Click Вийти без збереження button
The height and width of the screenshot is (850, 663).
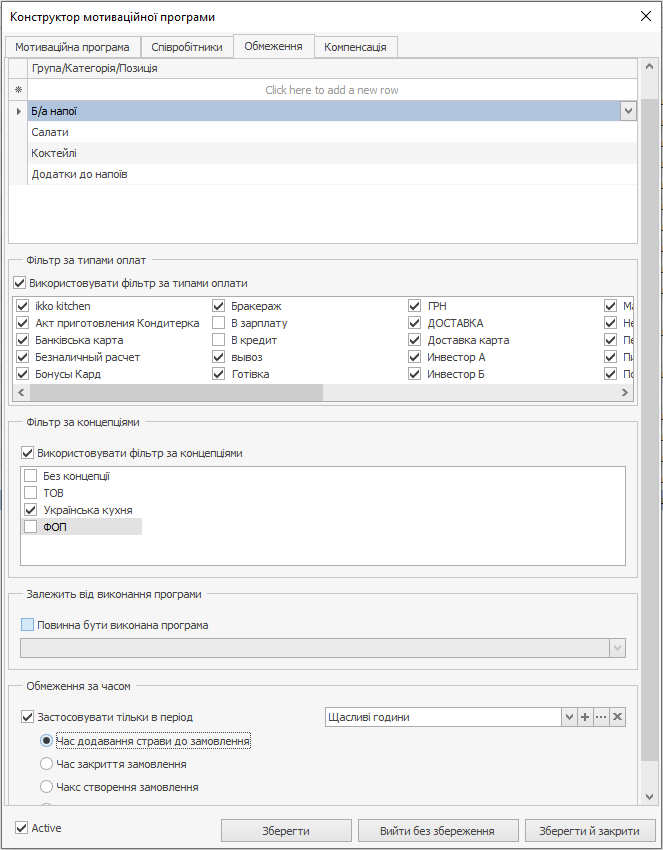(438, 831)
